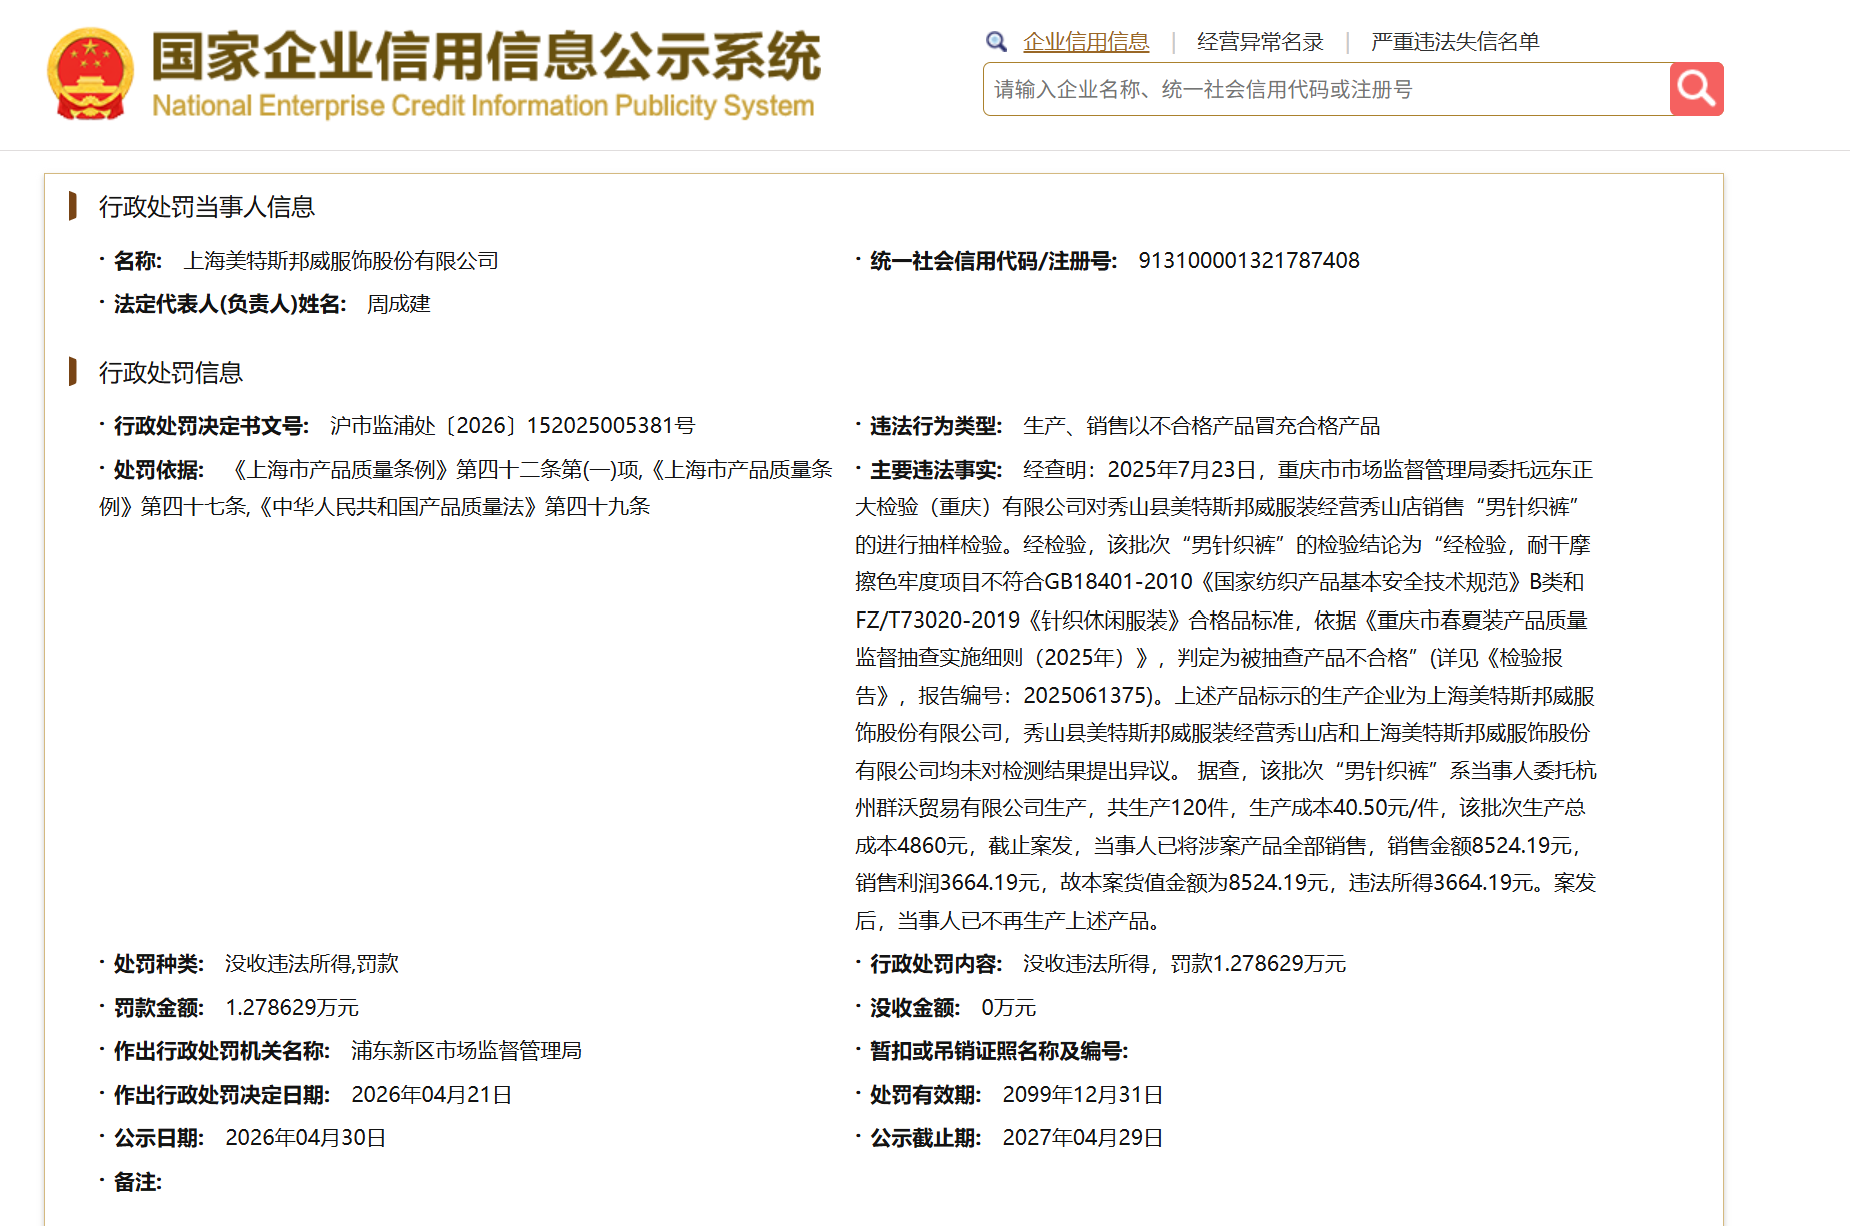Click the 备注 label

pos(137,1182)
